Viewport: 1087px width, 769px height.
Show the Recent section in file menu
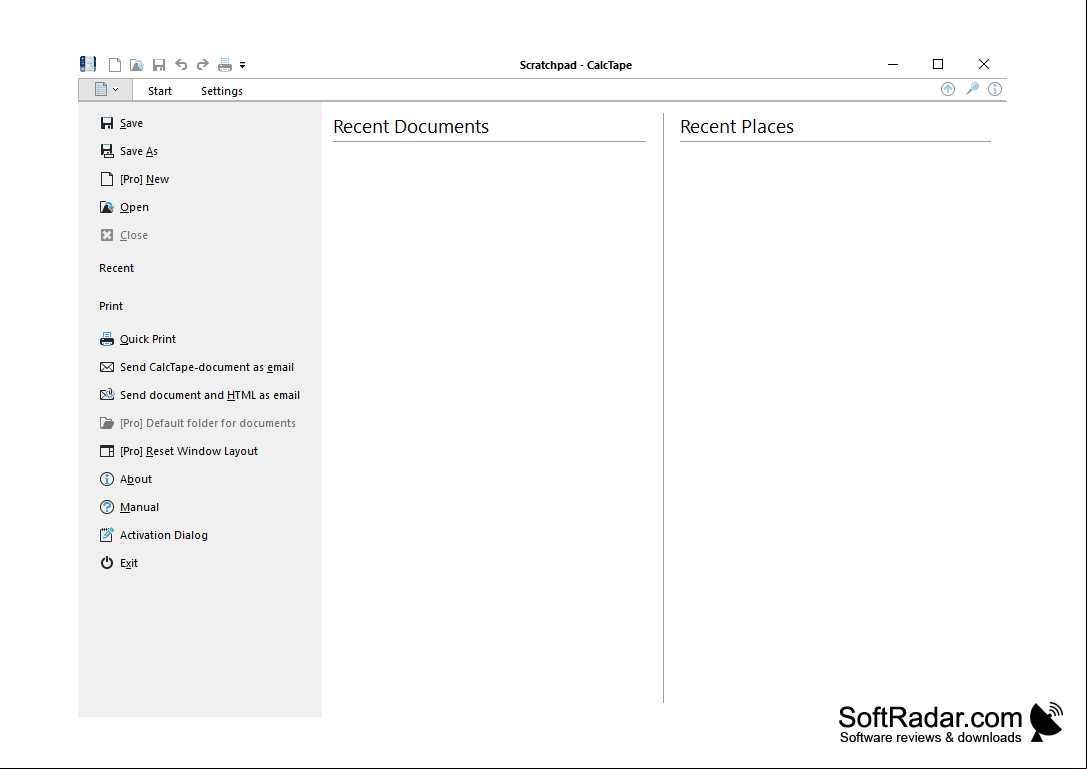[x=116, y=268]
